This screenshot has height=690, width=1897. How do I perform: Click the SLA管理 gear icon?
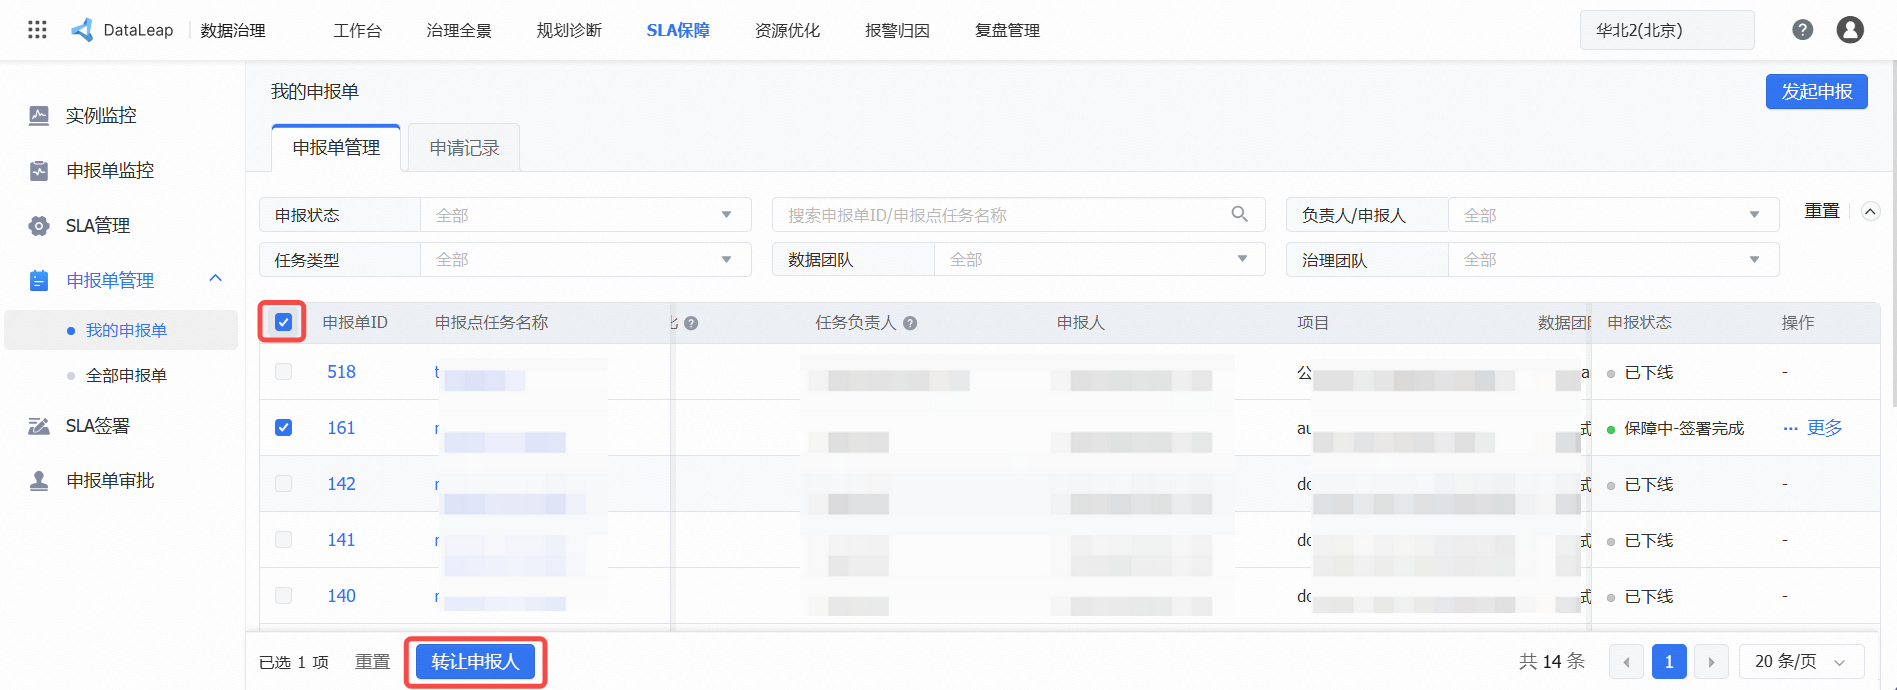coord(39,225)
